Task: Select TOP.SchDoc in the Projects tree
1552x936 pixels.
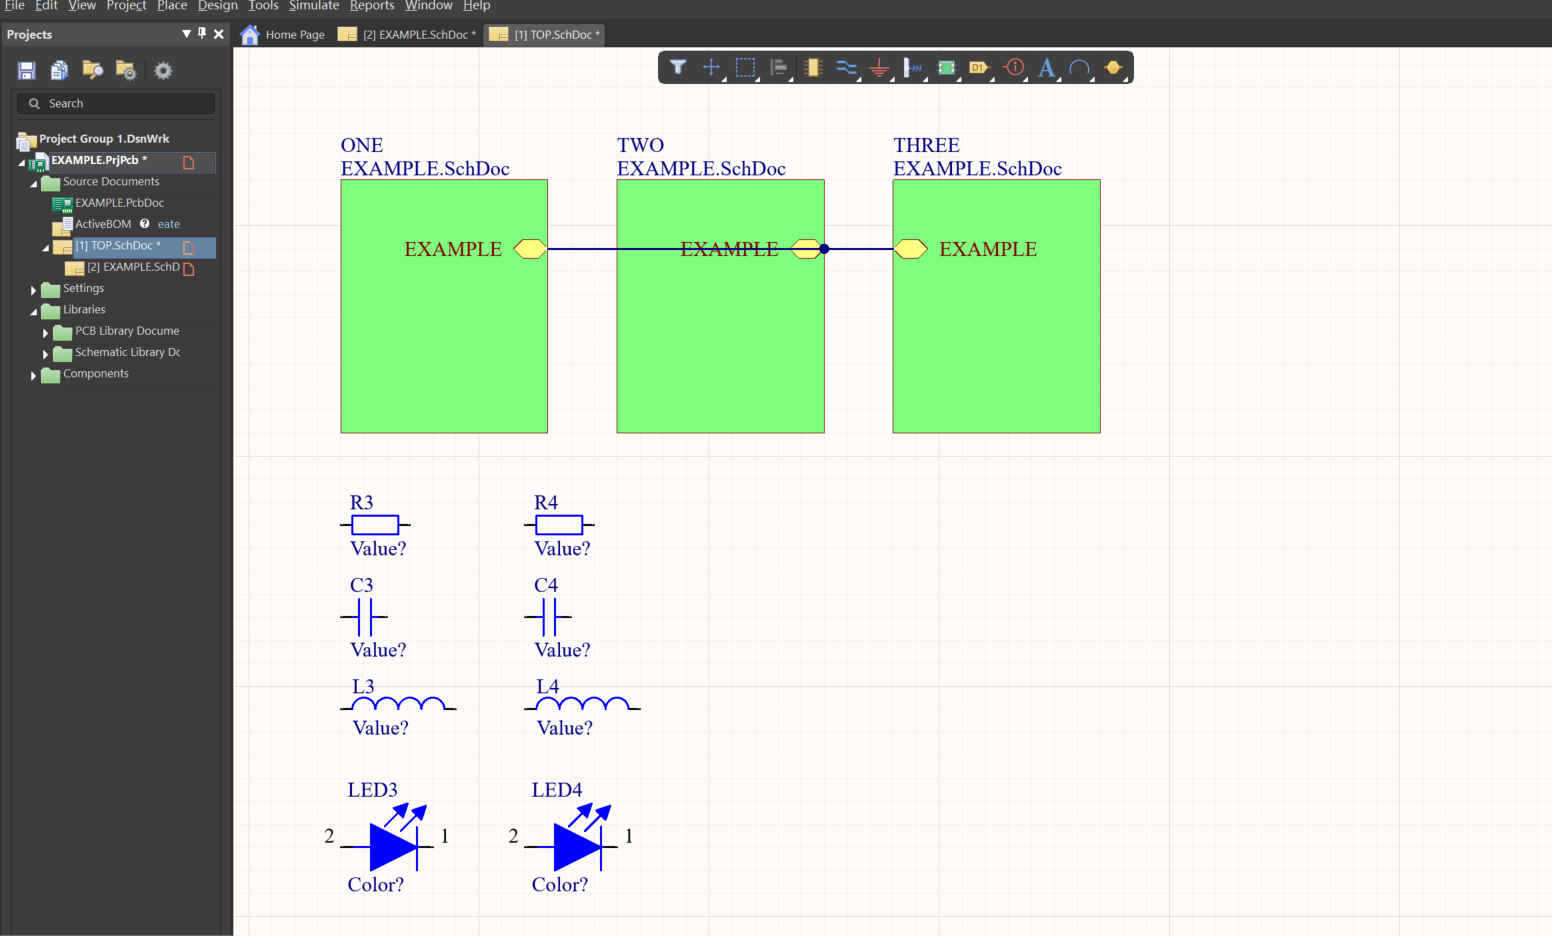Action: [124, 245]
